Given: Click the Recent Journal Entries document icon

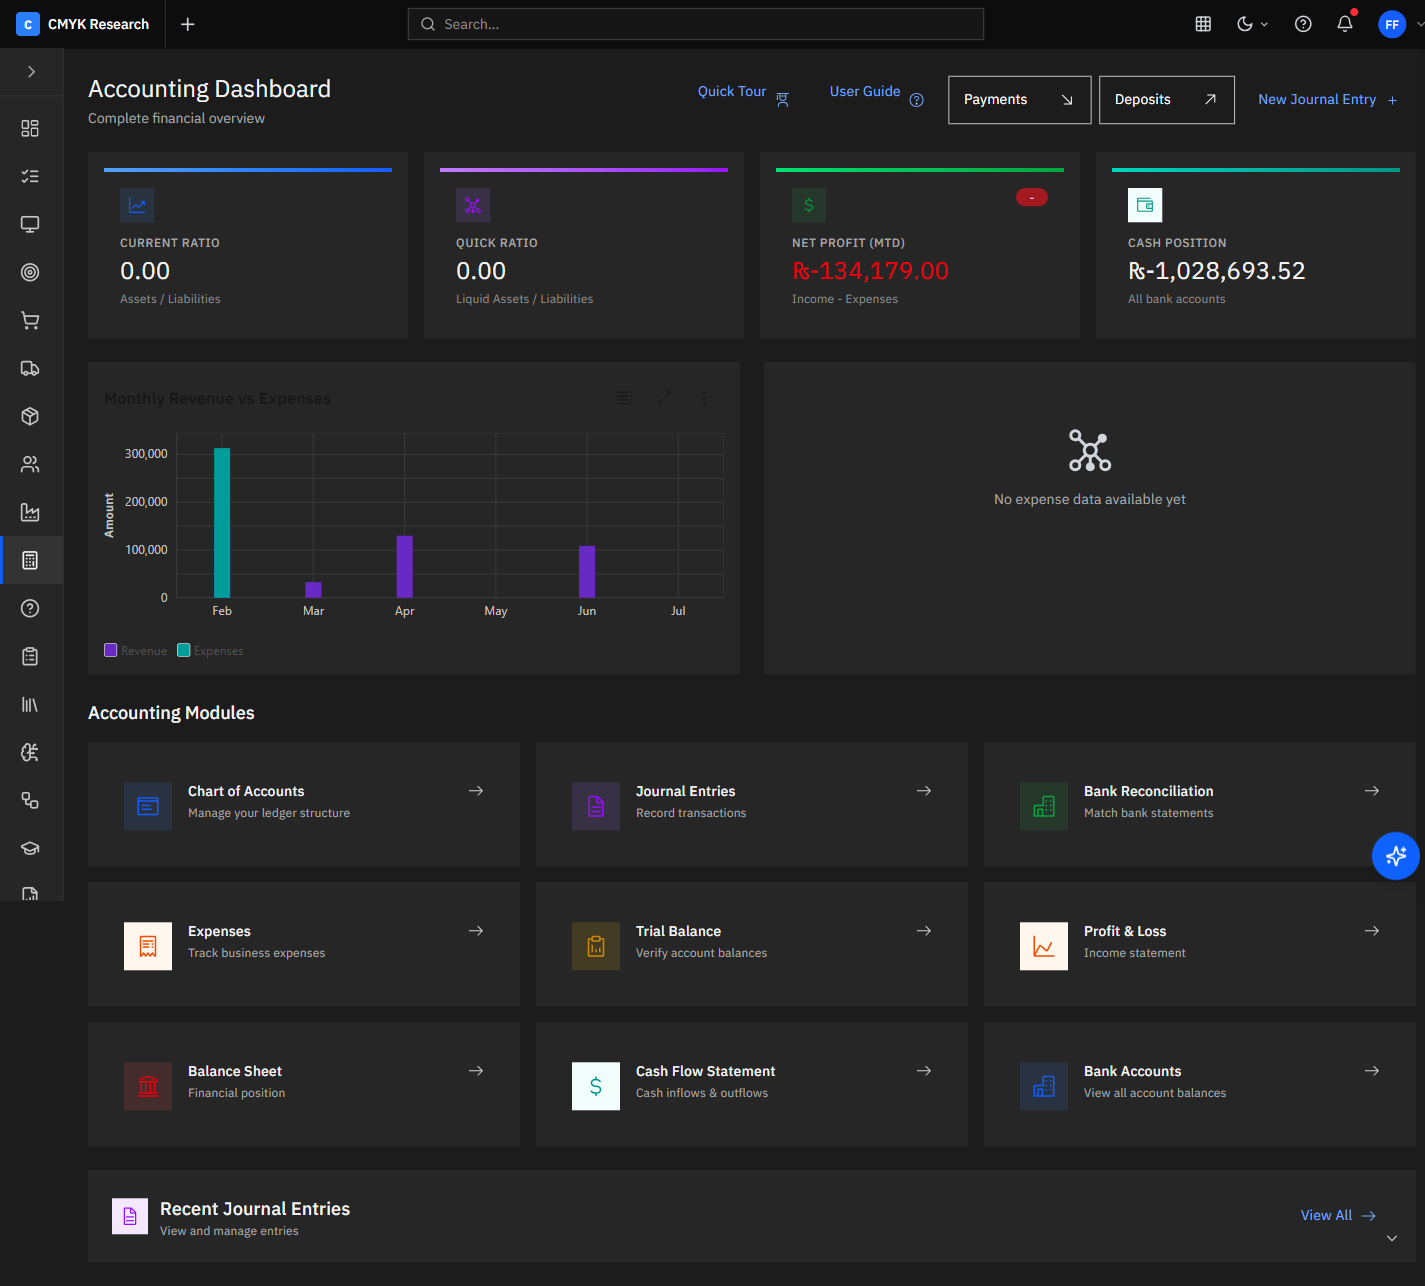Looking at the screenshot, I should coord(130,1216).
